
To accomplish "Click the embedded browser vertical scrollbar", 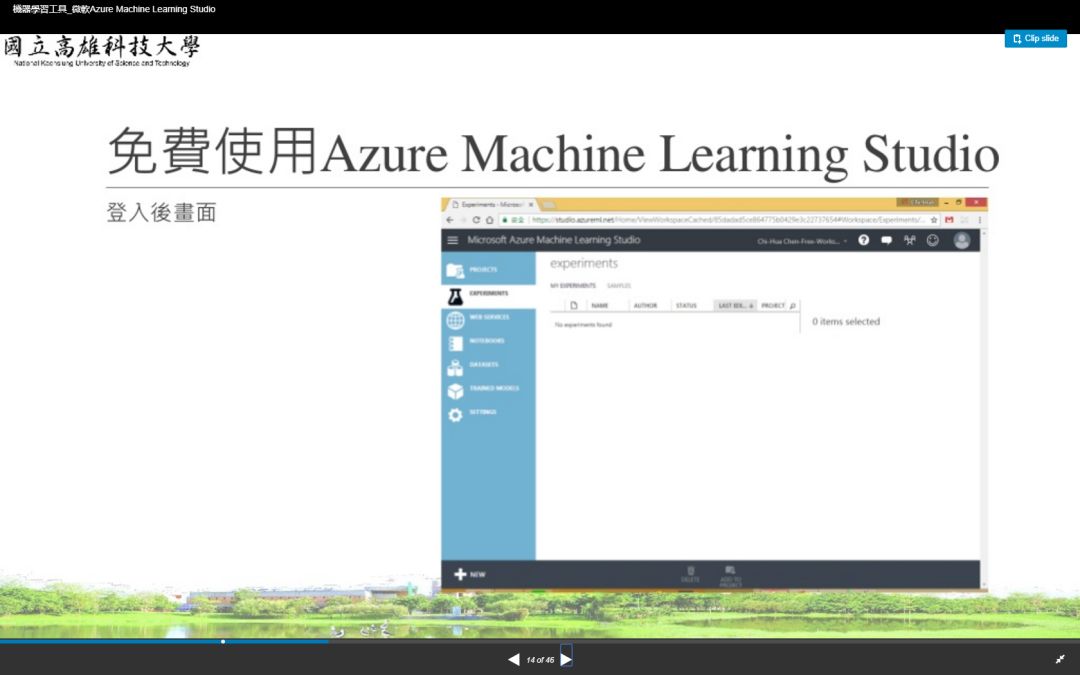I will [984, 410].
